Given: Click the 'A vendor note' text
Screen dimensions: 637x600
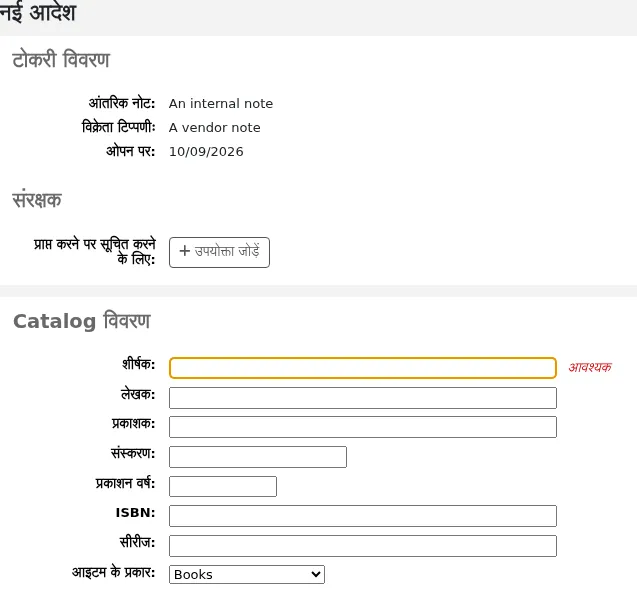Looking at the screenshot, I should 214,128.
